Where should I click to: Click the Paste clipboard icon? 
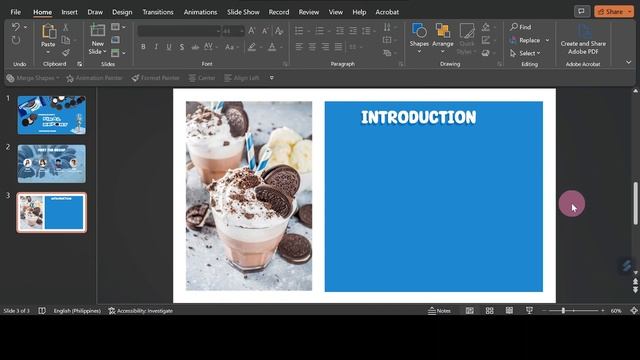(48, 31)
